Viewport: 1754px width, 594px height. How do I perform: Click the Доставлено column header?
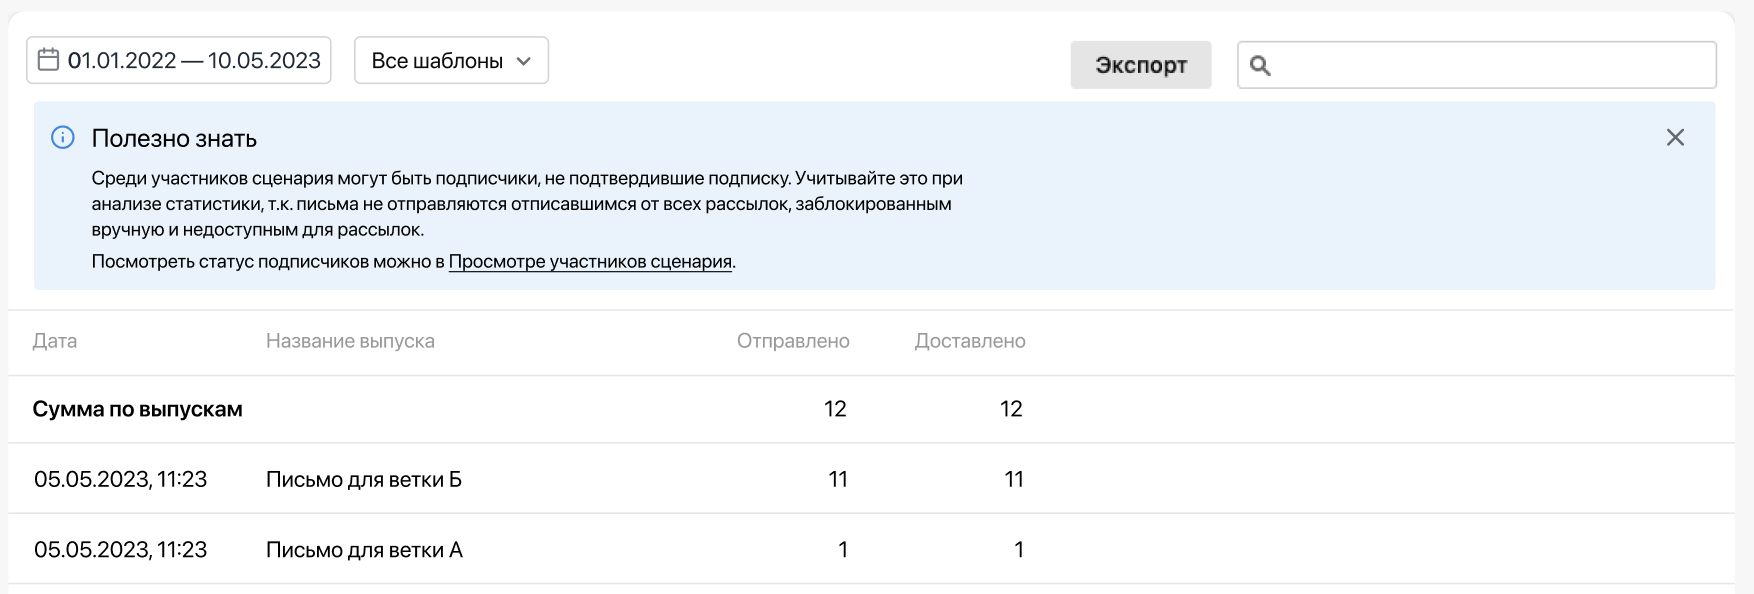coord(970,341)
